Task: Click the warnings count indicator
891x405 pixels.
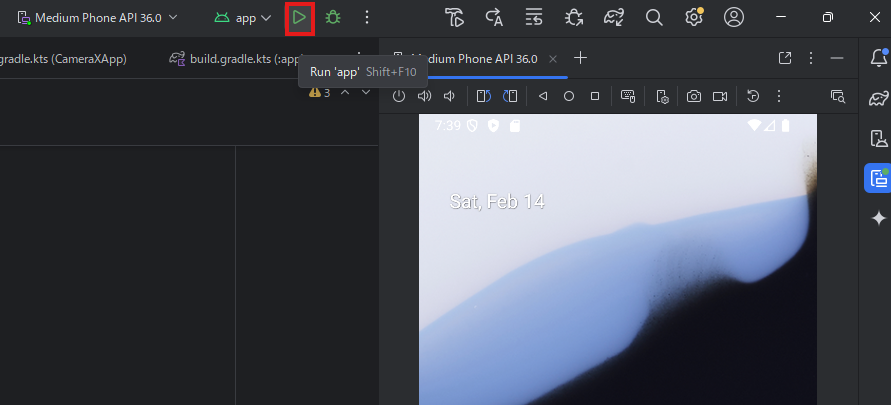Action: (320, 92)
